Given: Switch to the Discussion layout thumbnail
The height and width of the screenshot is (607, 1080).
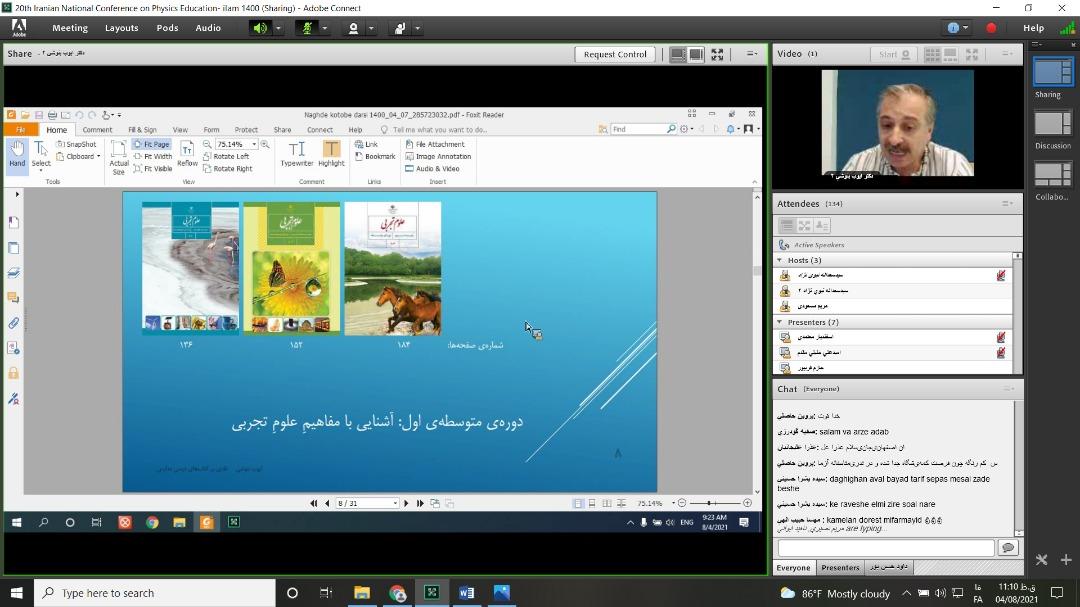Looking at the screenshot, I should [1052, 125].
